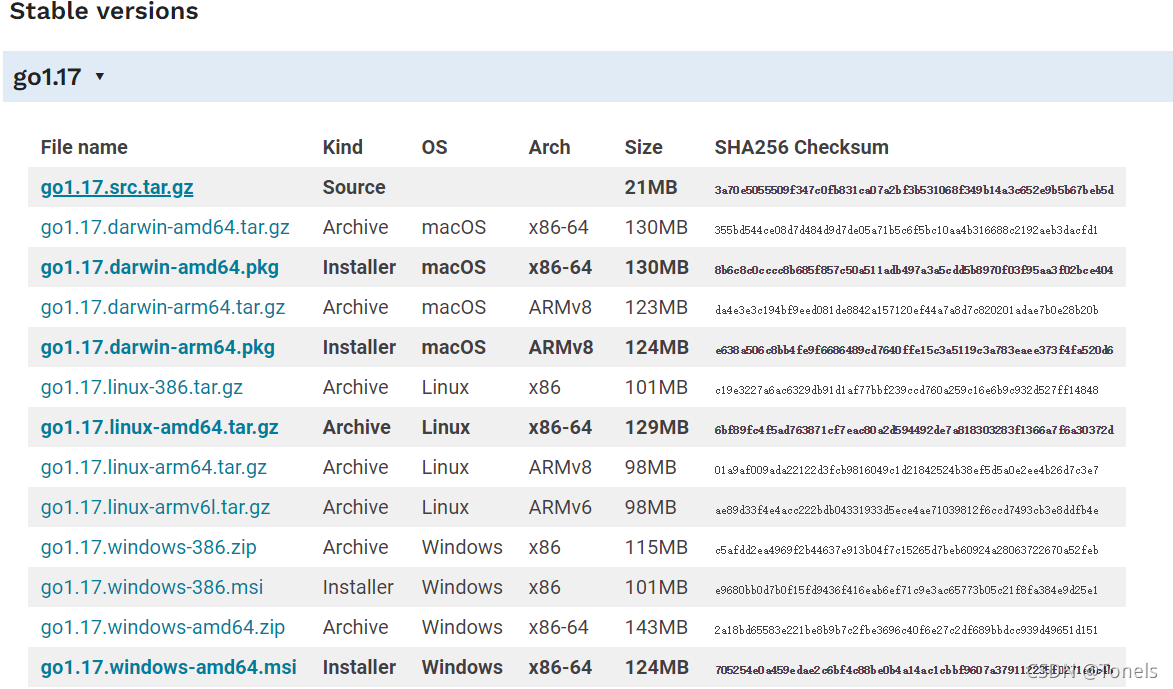Click the File name column header
Screen dimensions: 1173x689
[x=84, y=147]
